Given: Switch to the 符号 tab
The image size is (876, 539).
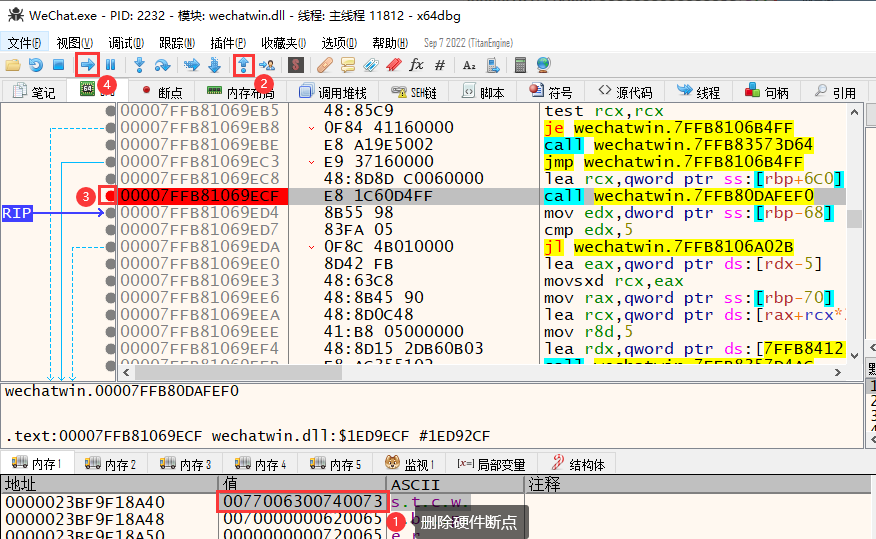Looking at the screenshot, I should point(551,92).
